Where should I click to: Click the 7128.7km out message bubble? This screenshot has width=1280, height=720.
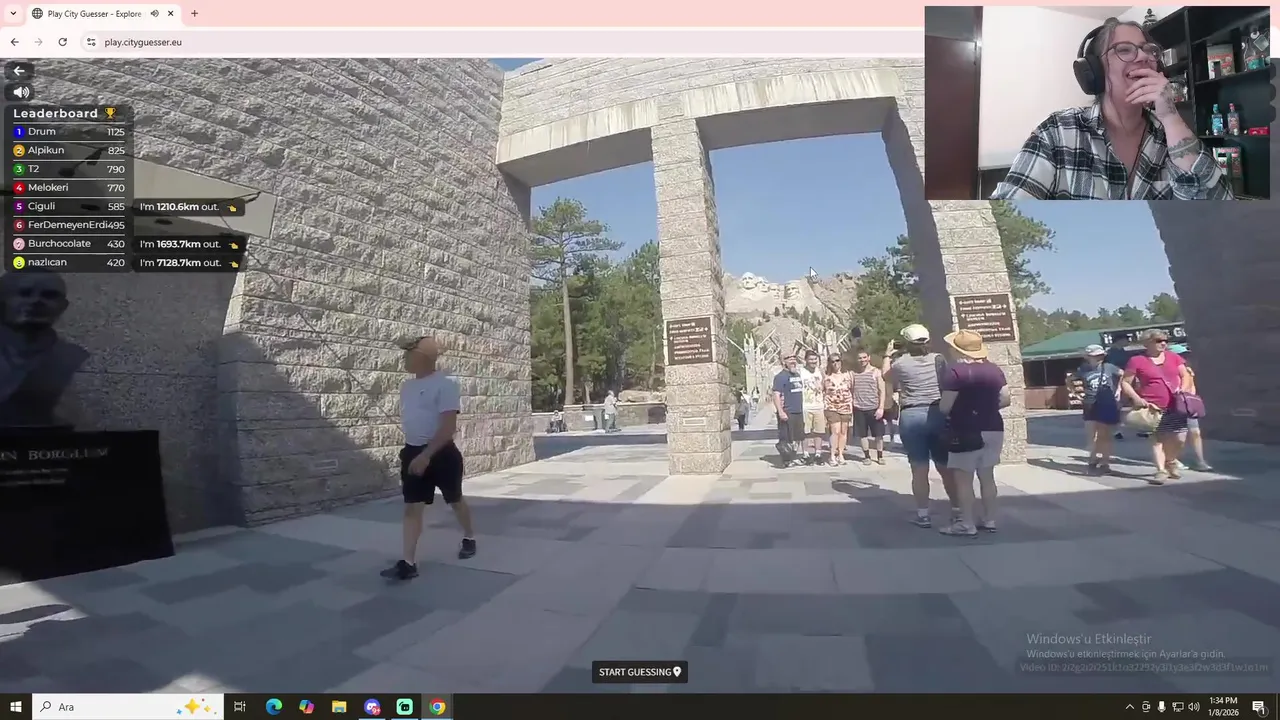click(x=189, y=263)
